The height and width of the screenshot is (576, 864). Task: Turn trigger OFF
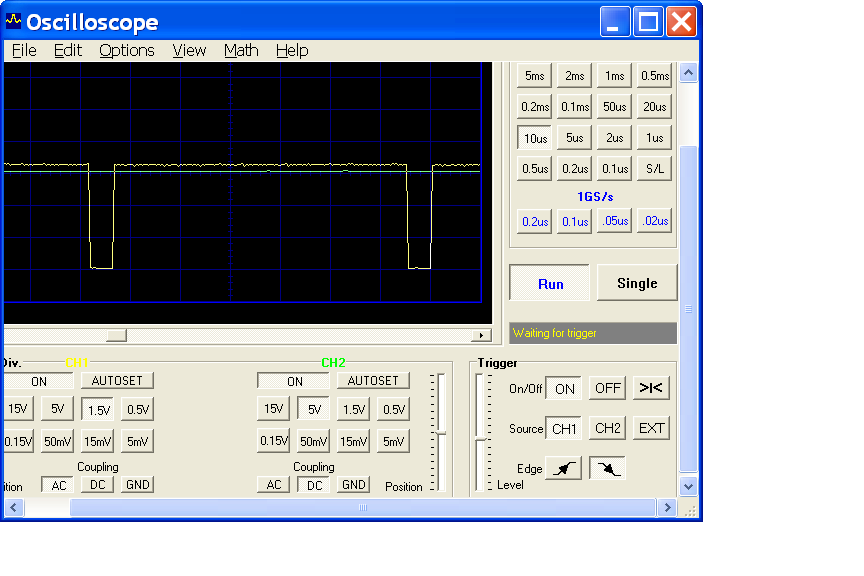coord(607,388)
